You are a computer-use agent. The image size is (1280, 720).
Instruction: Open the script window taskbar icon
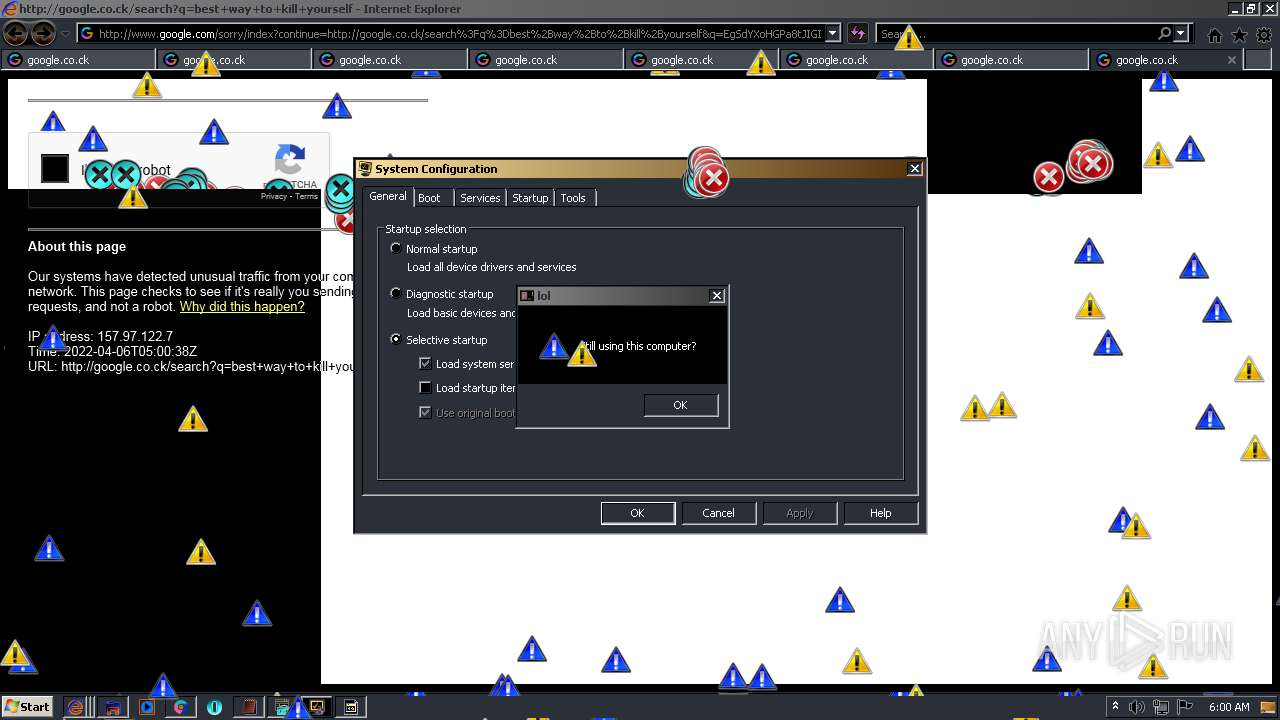pyautogui.click(x=351, y=707)
